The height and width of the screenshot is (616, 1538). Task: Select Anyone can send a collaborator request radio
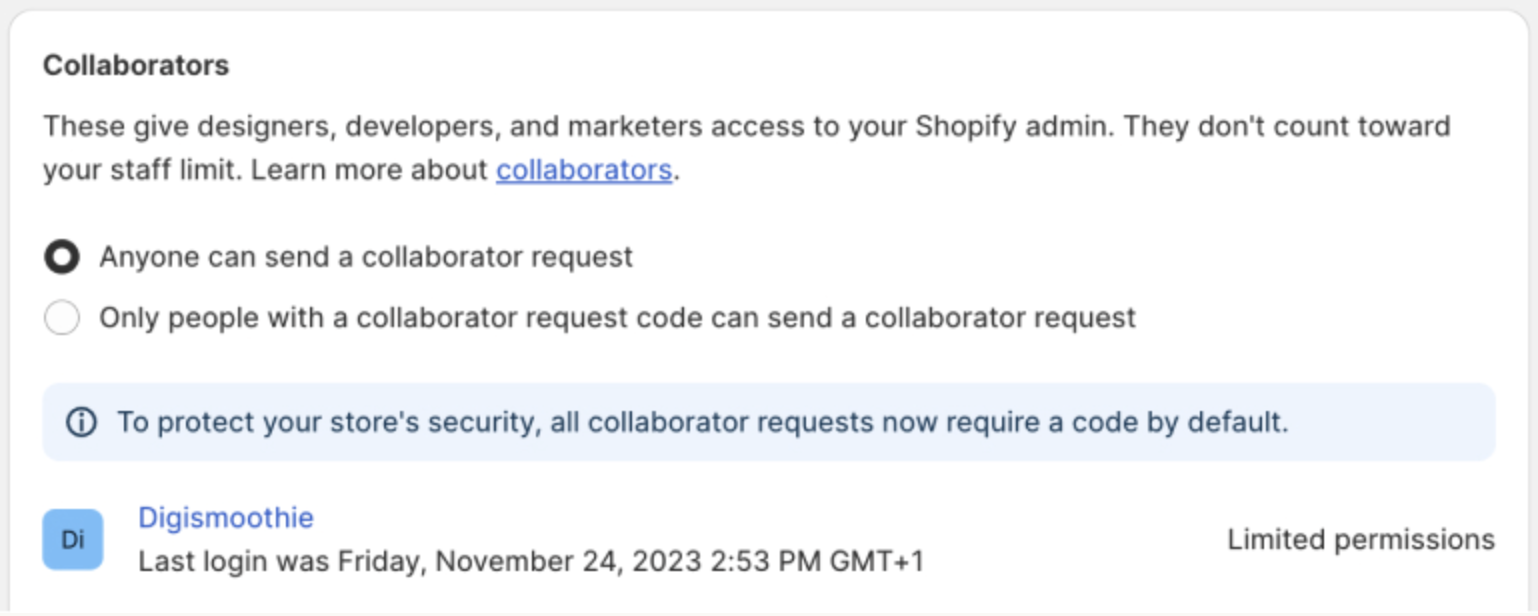click(x=62, y=258)
